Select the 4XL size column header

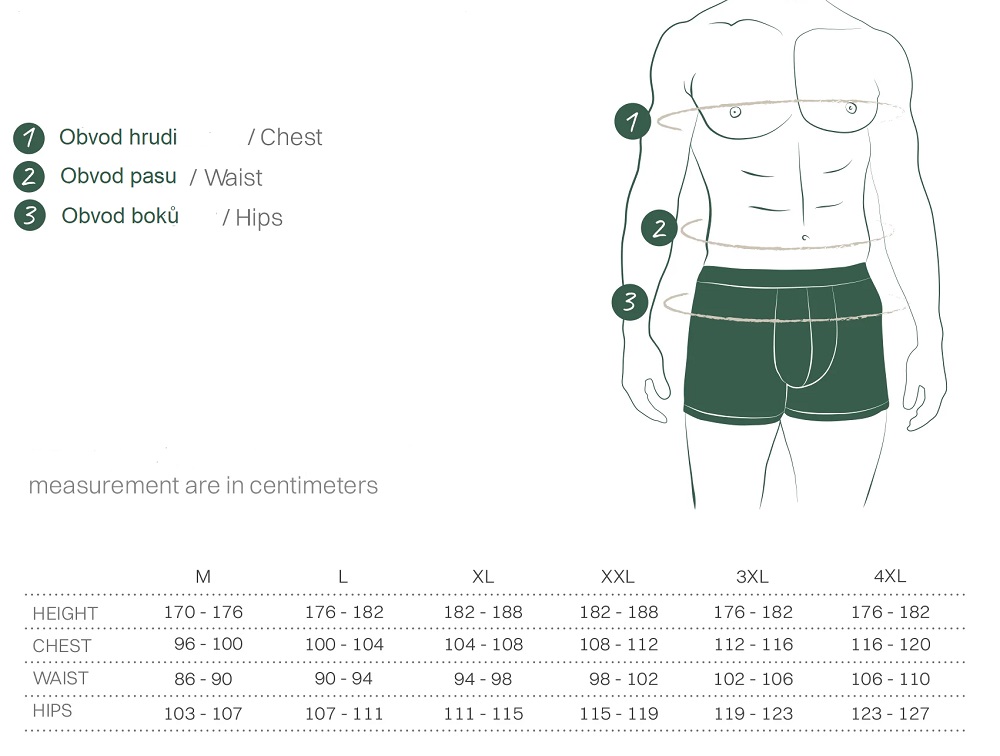[889, 577]
